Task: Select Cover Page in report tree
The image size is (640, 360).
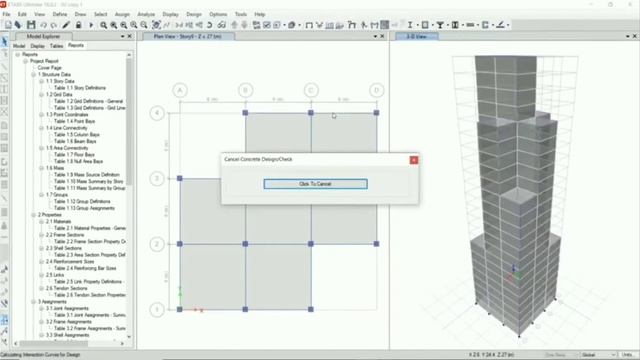Action: 49,68
